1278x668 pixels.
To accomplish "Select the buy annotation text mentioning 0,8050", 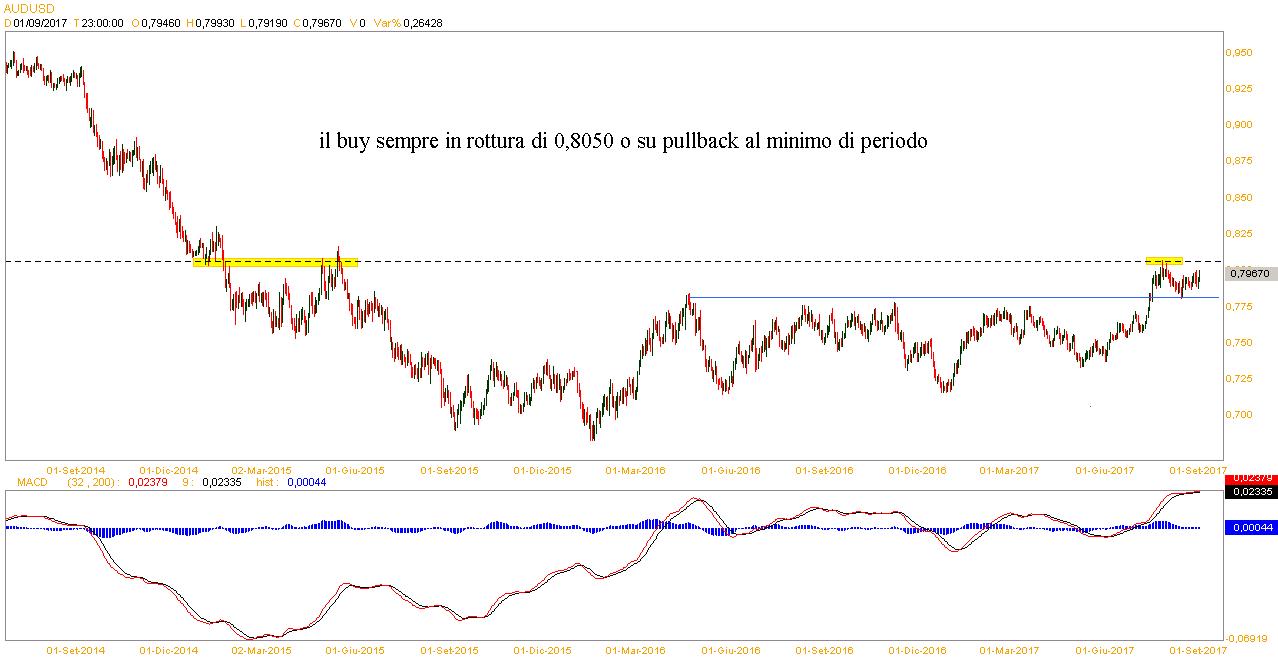I will [x=622, y=142].
